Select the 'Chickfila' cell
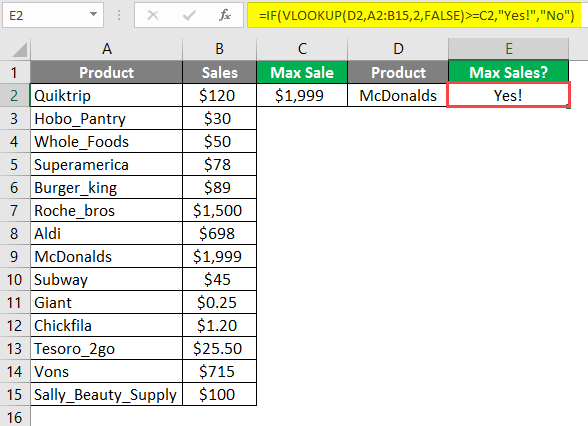The height and width of the screenshot is (426, 588). [106, 326]
